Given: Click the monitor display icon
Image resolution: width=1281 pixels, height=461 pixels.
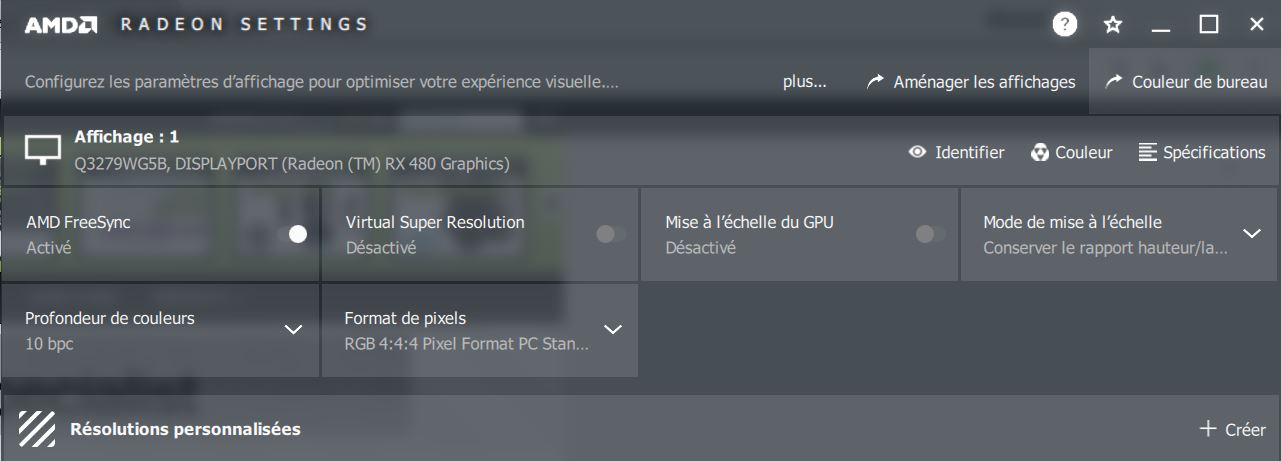Looking at the screenshot, I should pyautogui.click(x=43, y=151).
